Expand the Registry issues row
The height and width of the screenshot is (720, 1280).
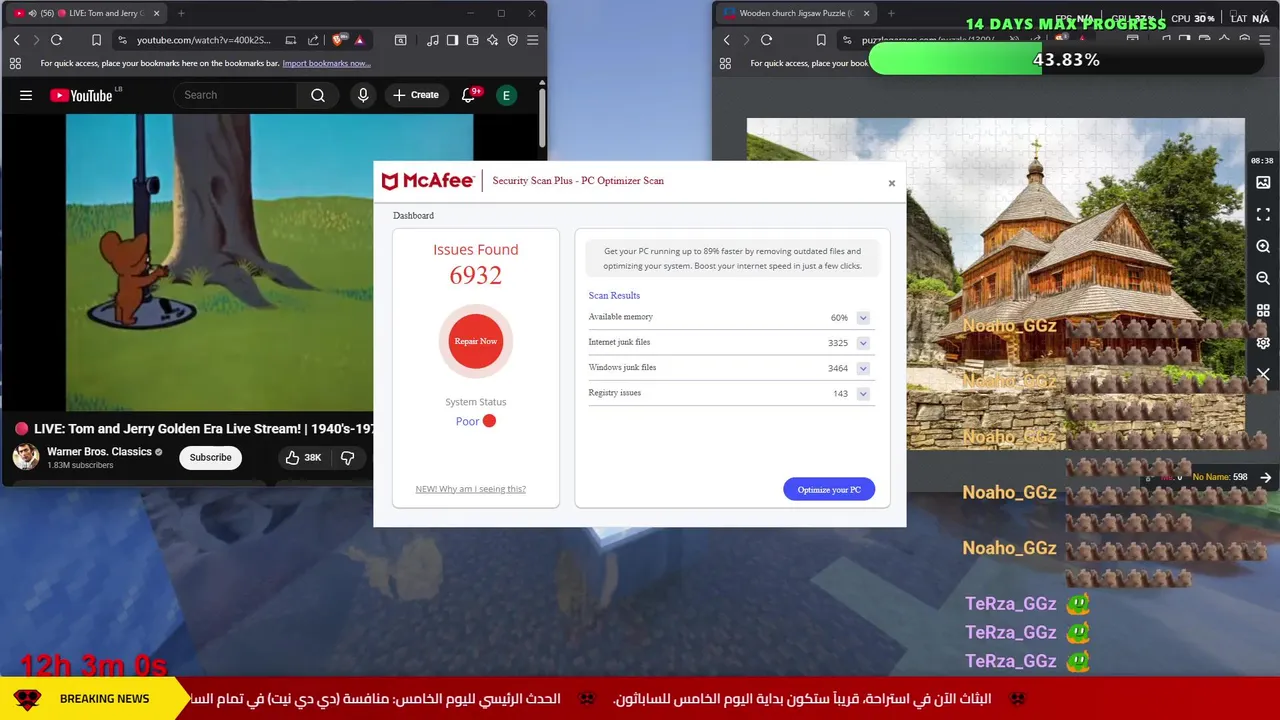coord(863,393)
